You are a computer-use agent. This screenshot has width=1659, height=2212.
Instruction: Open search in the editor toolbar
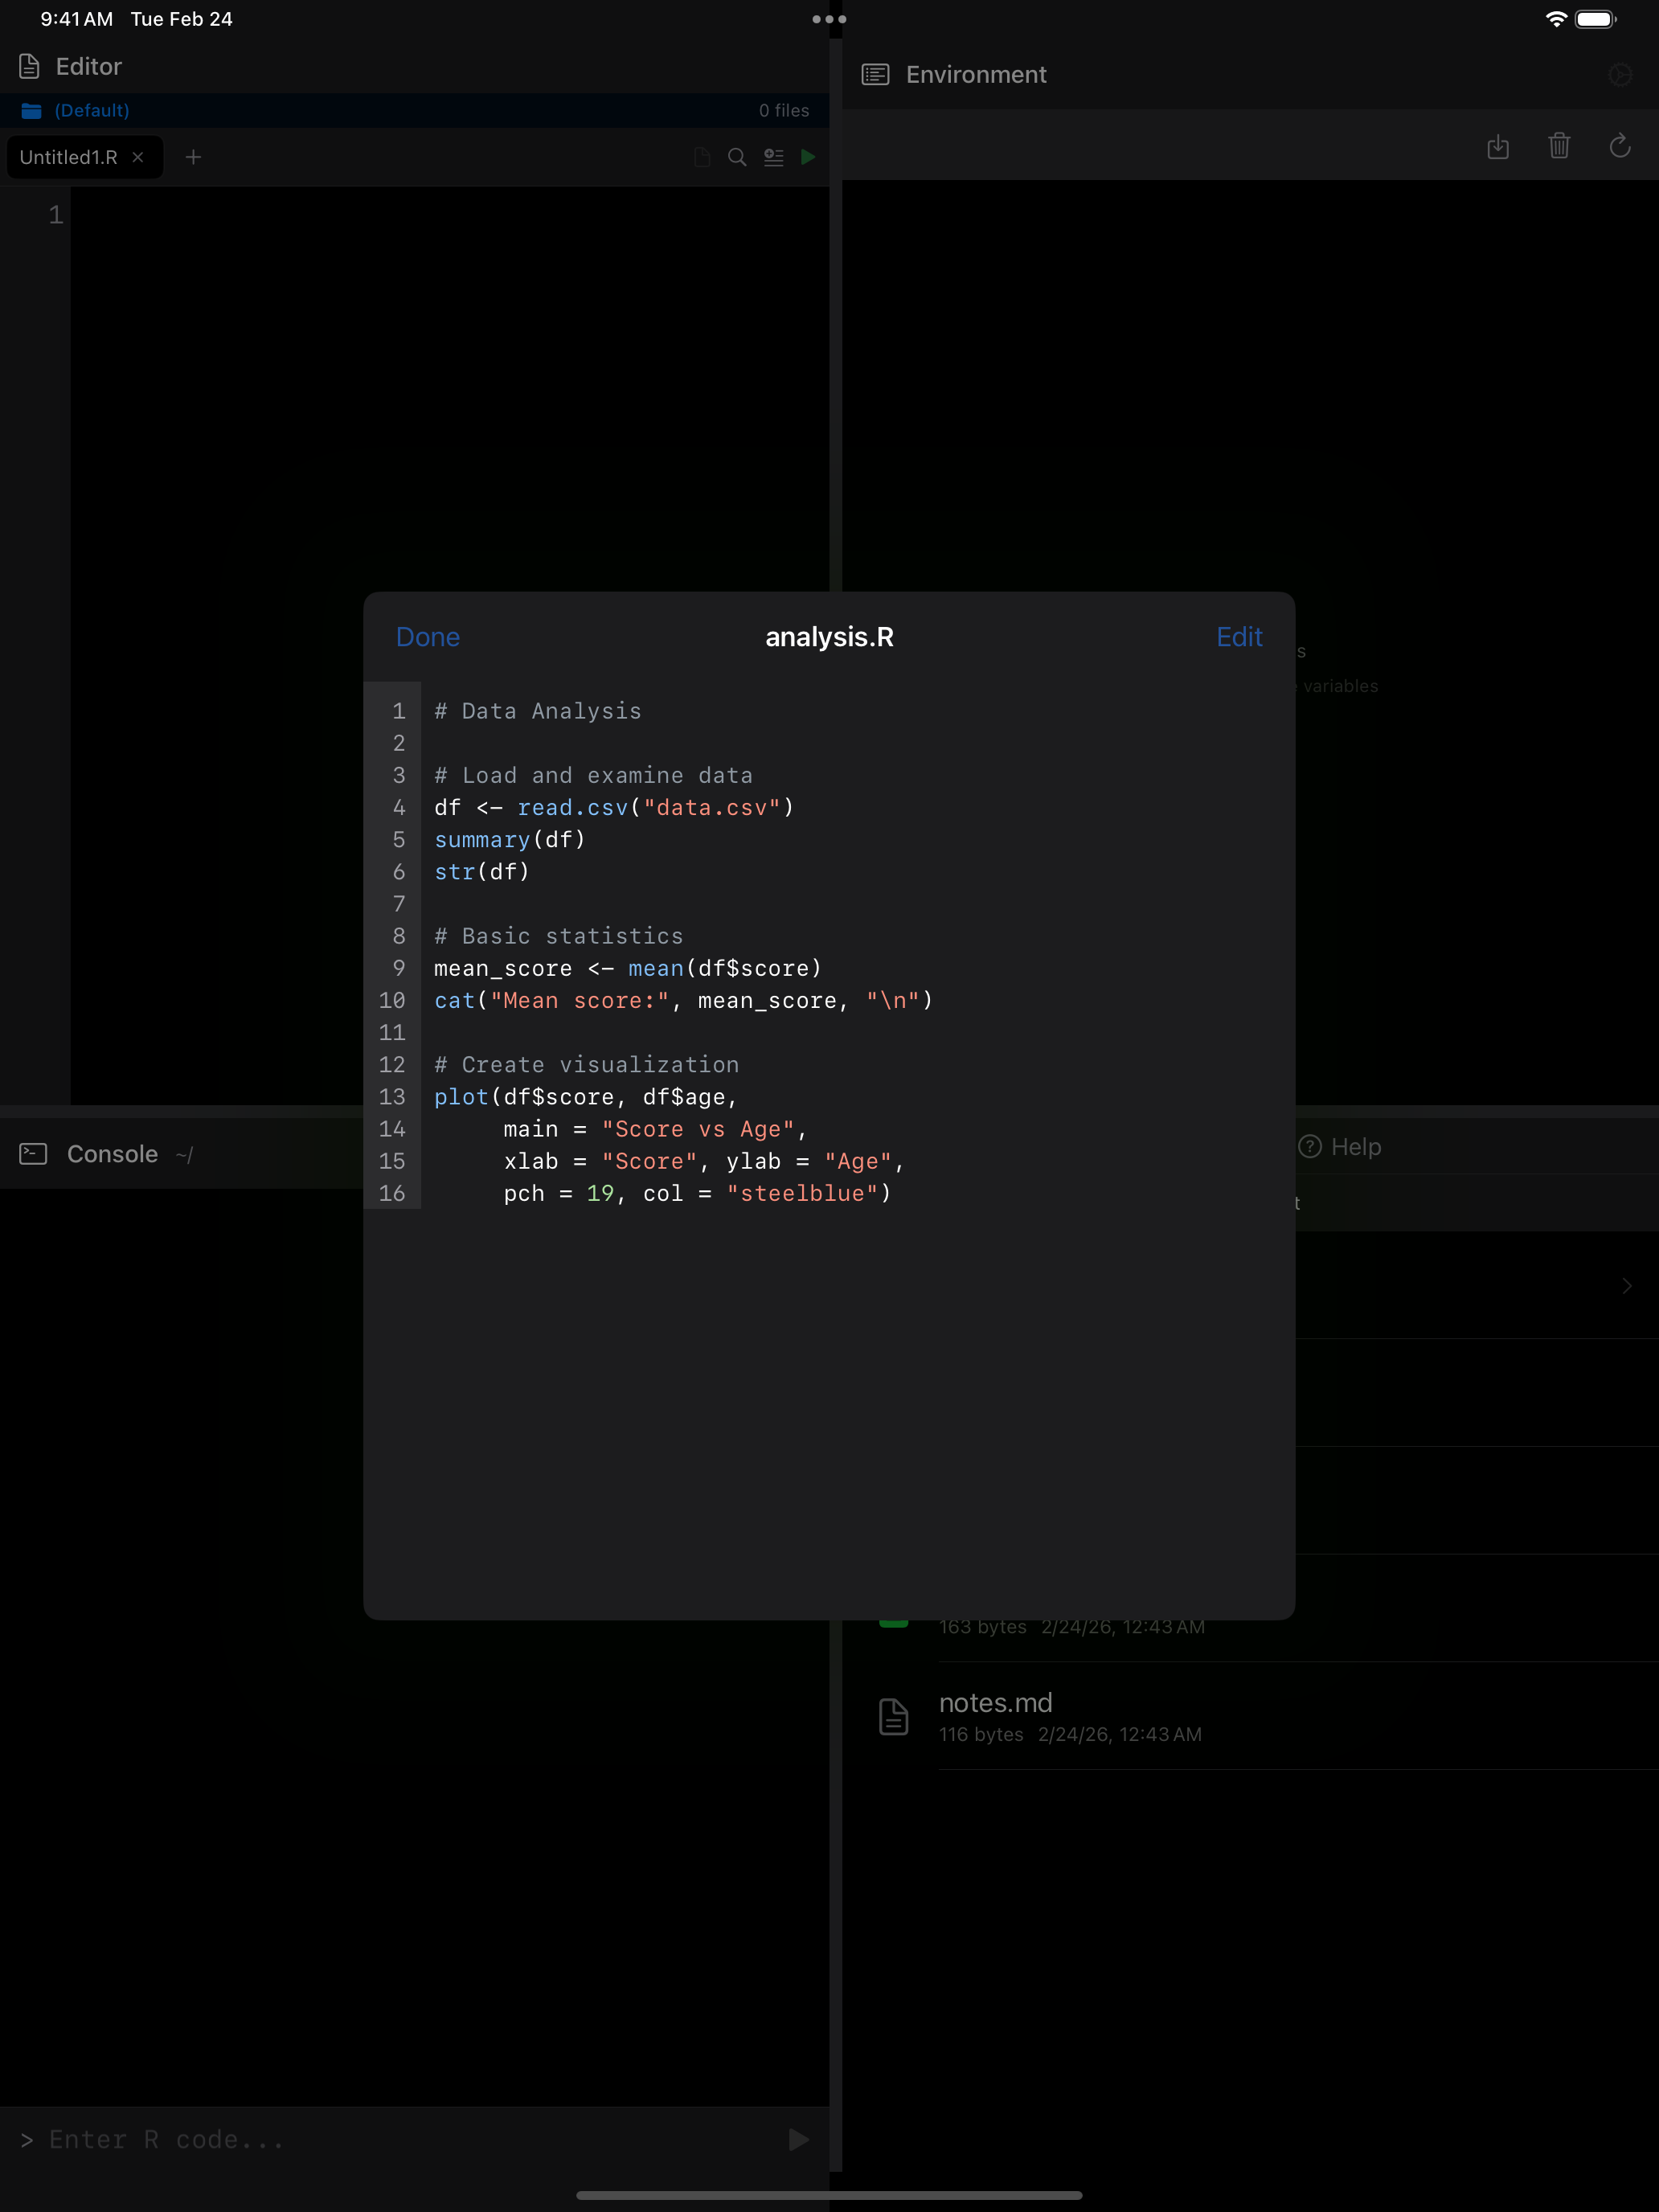click(737, 157)
